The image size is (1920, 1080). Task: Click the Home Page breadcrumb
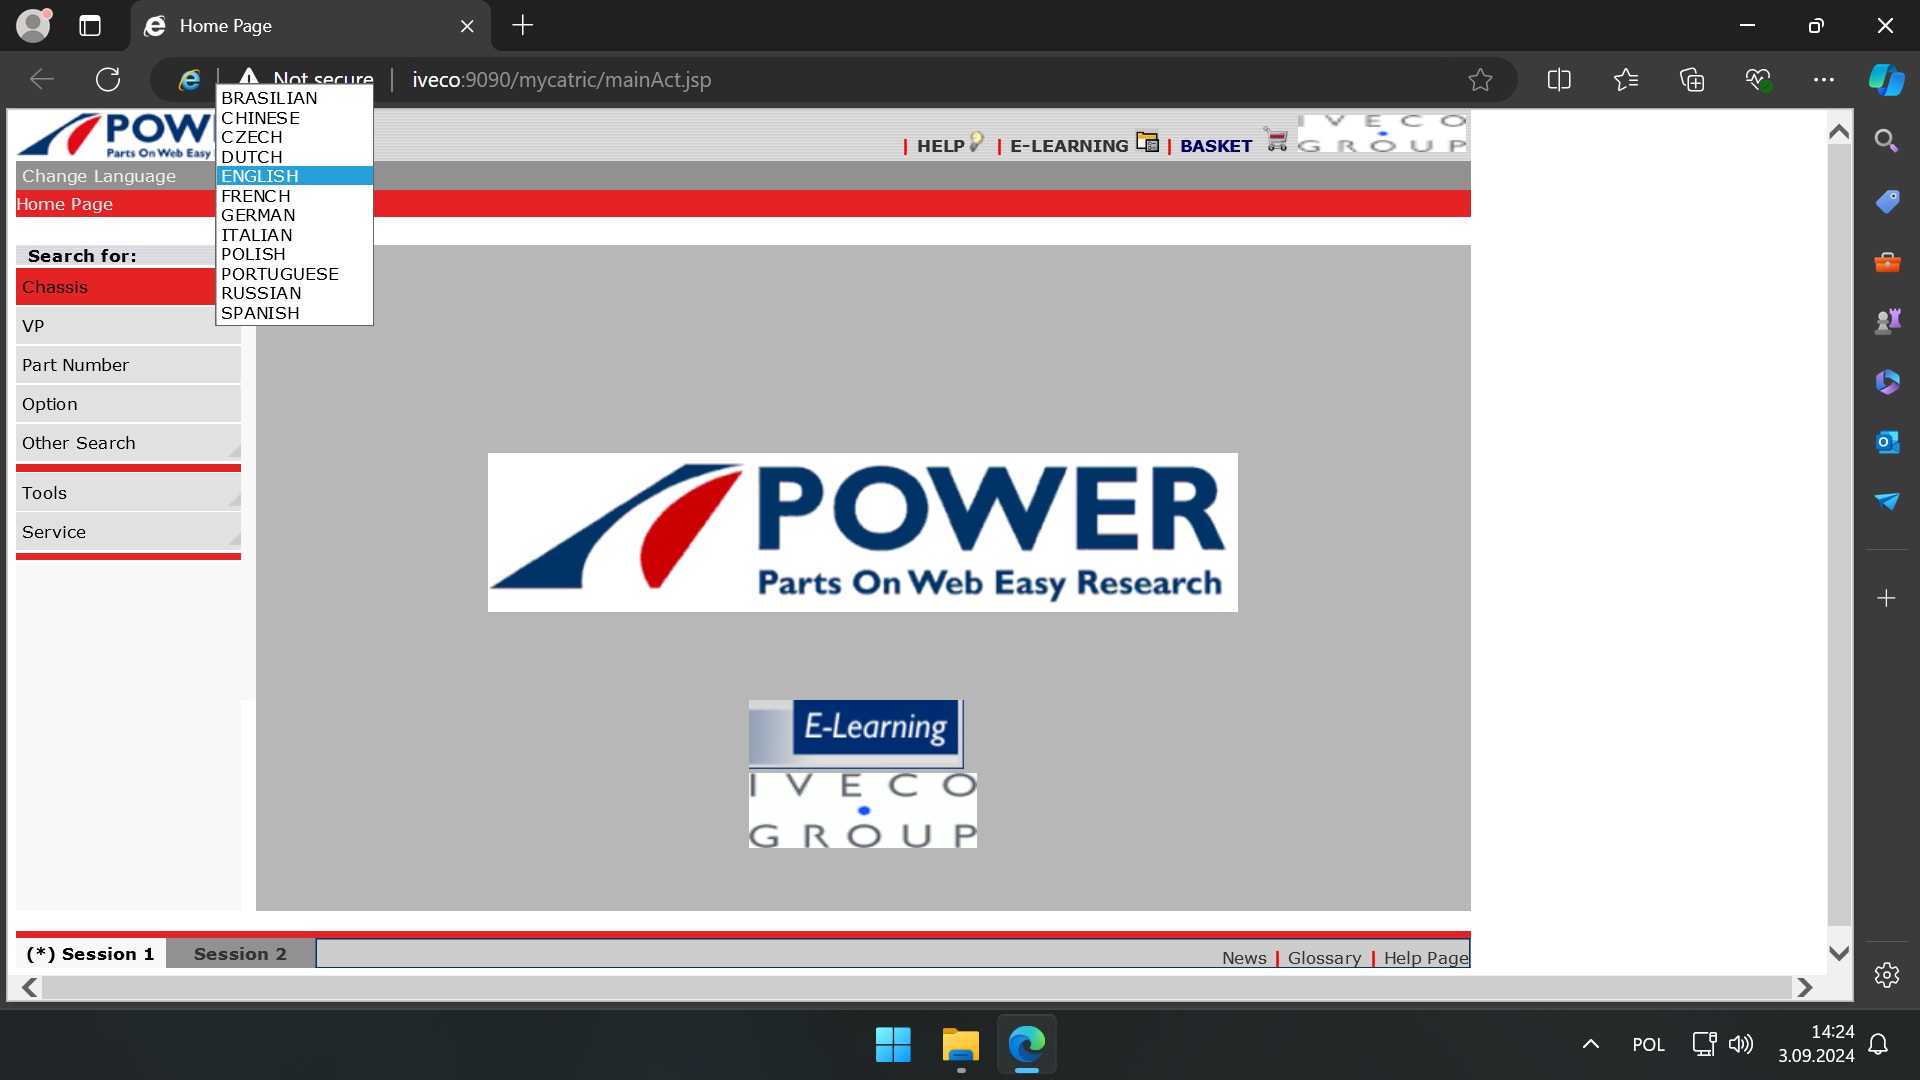coord(65,204)
